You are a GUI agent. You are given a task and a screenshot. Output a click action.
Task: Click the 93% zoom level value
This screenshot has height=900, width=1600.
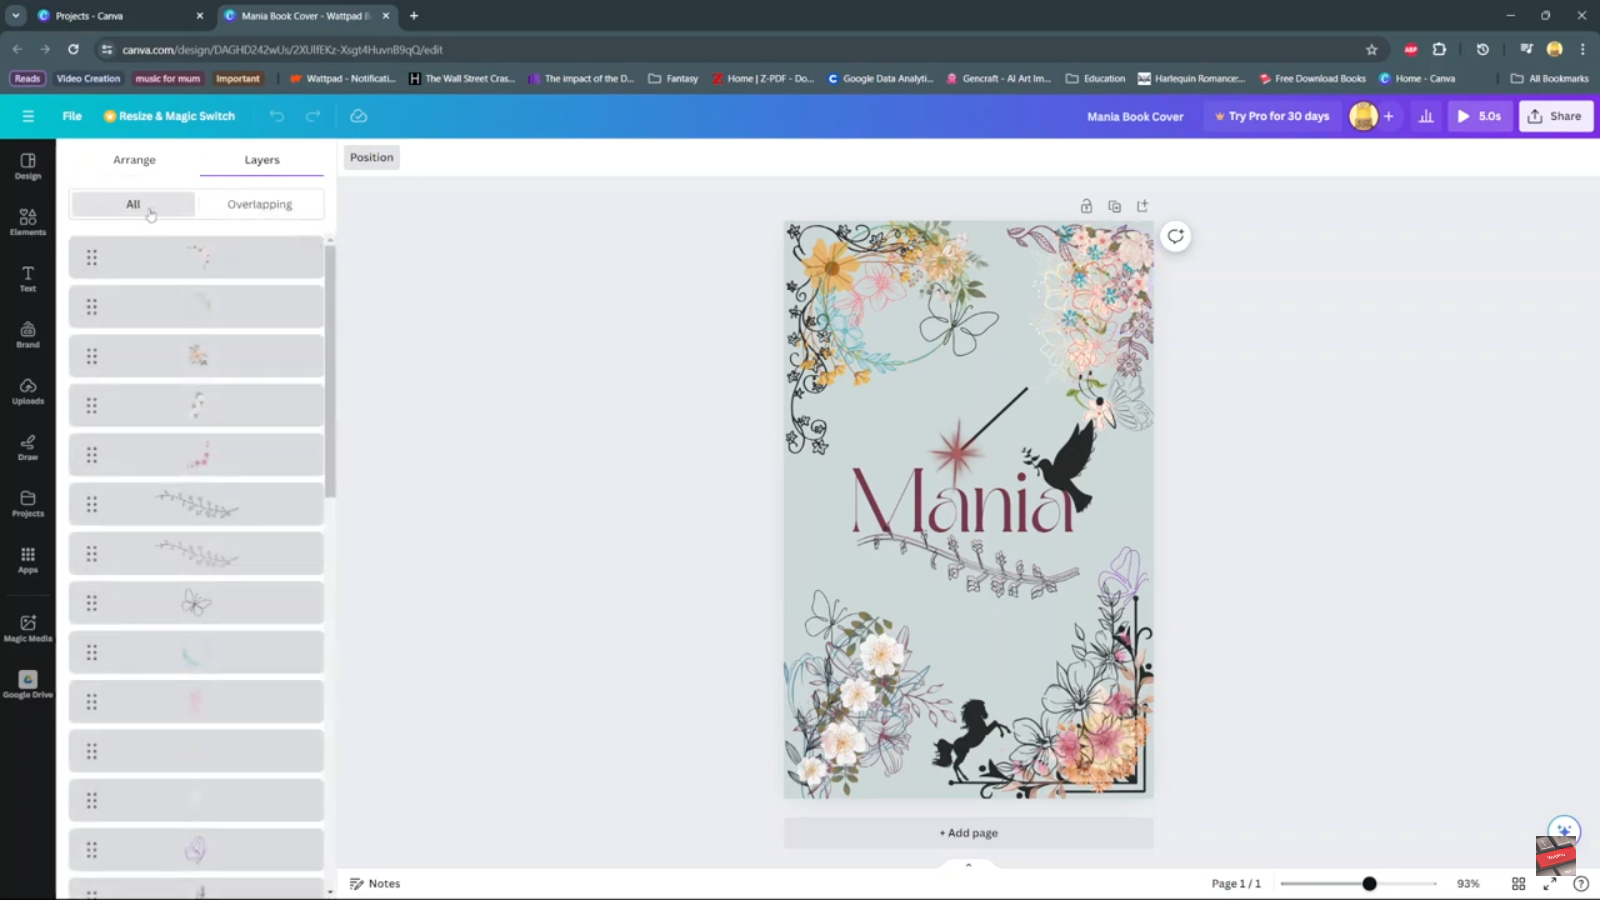(1467, 884)
